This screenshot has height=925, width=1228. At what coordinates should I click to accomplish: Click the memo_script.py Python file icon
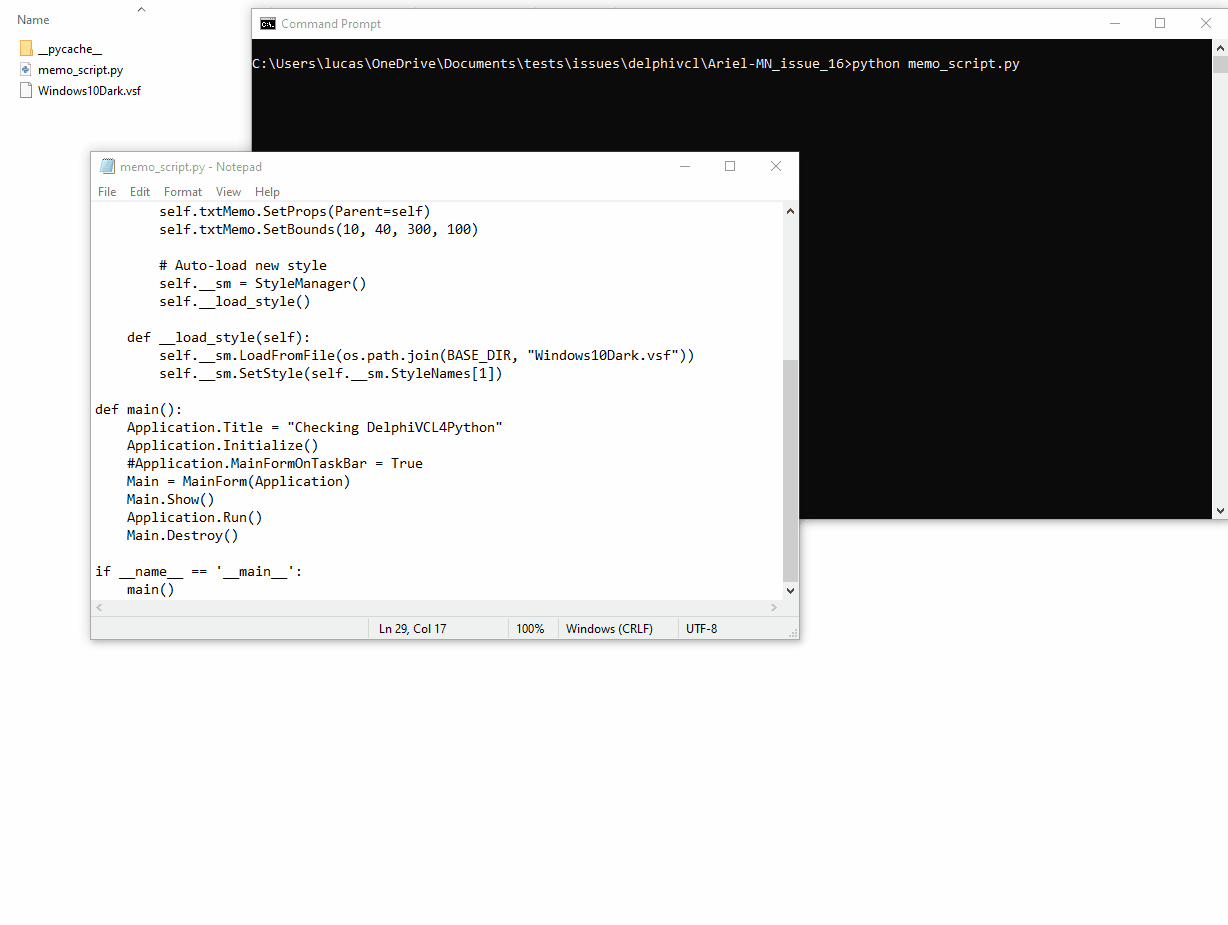[x=24, y=69]
